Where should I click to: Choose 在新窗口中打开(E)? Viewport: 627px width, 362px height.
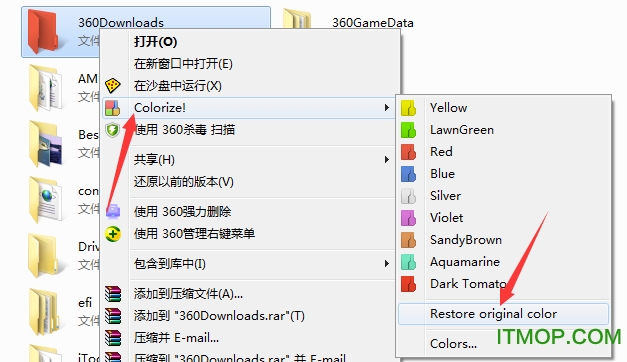(183, 64)
